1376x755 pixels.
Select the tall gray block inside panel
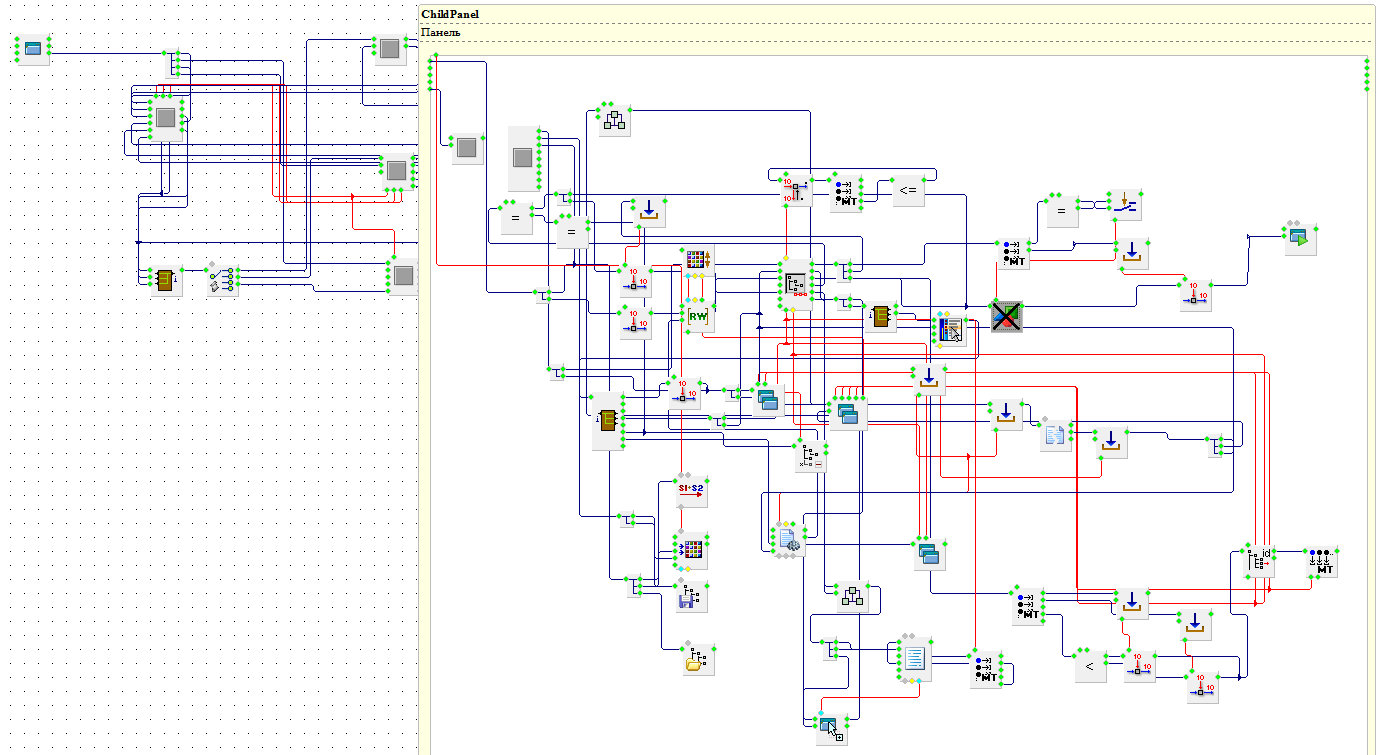tap(522, 158)
